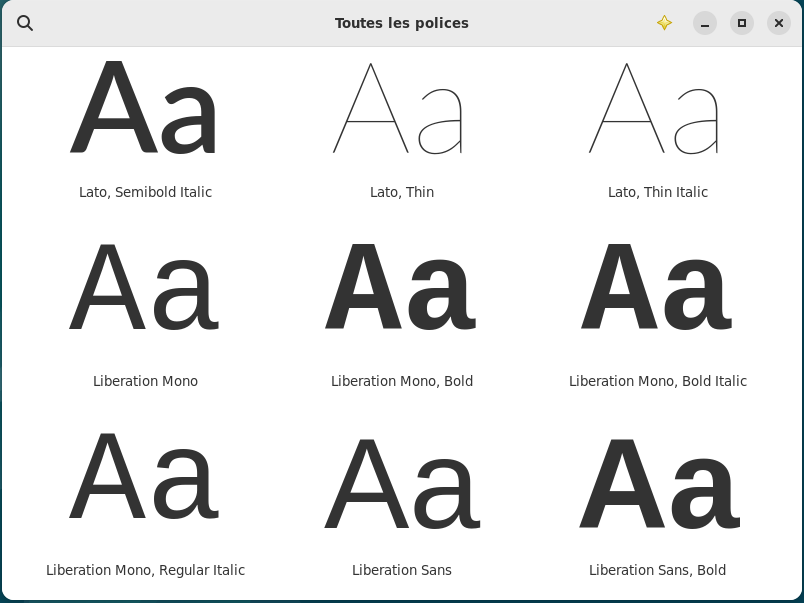The width and height of the screenshot is (804, 603).
Task: Select the Liberation Mono Bold preview
Action: point(401,287)
